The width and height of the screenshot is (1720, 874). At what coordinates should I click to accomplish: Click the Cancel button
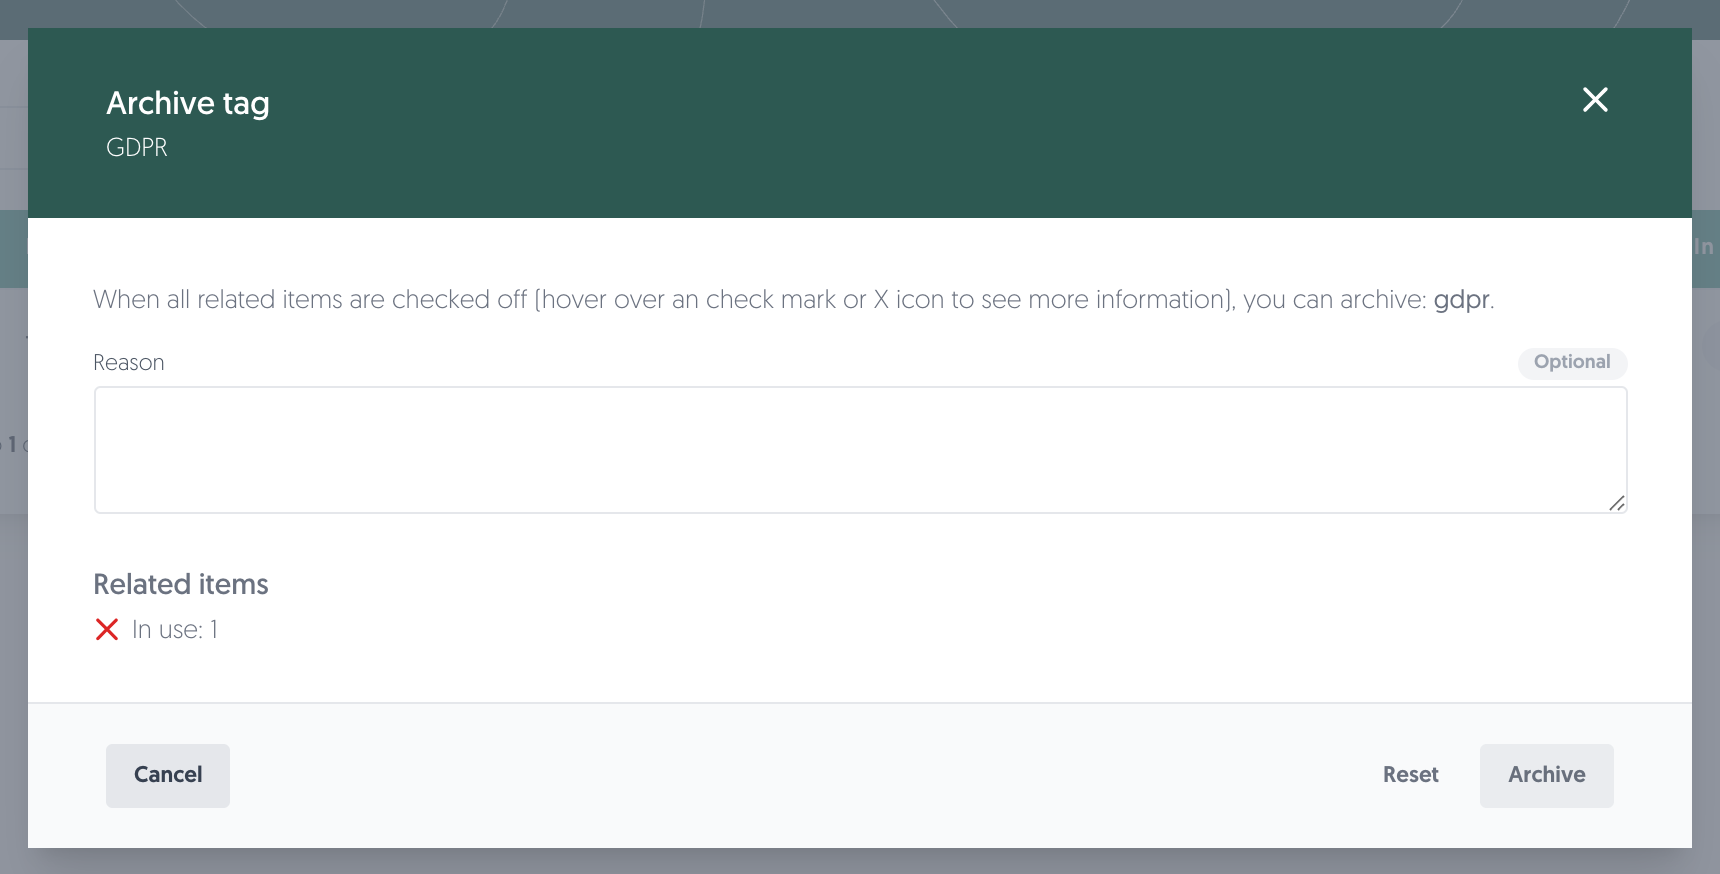point(168,775)
